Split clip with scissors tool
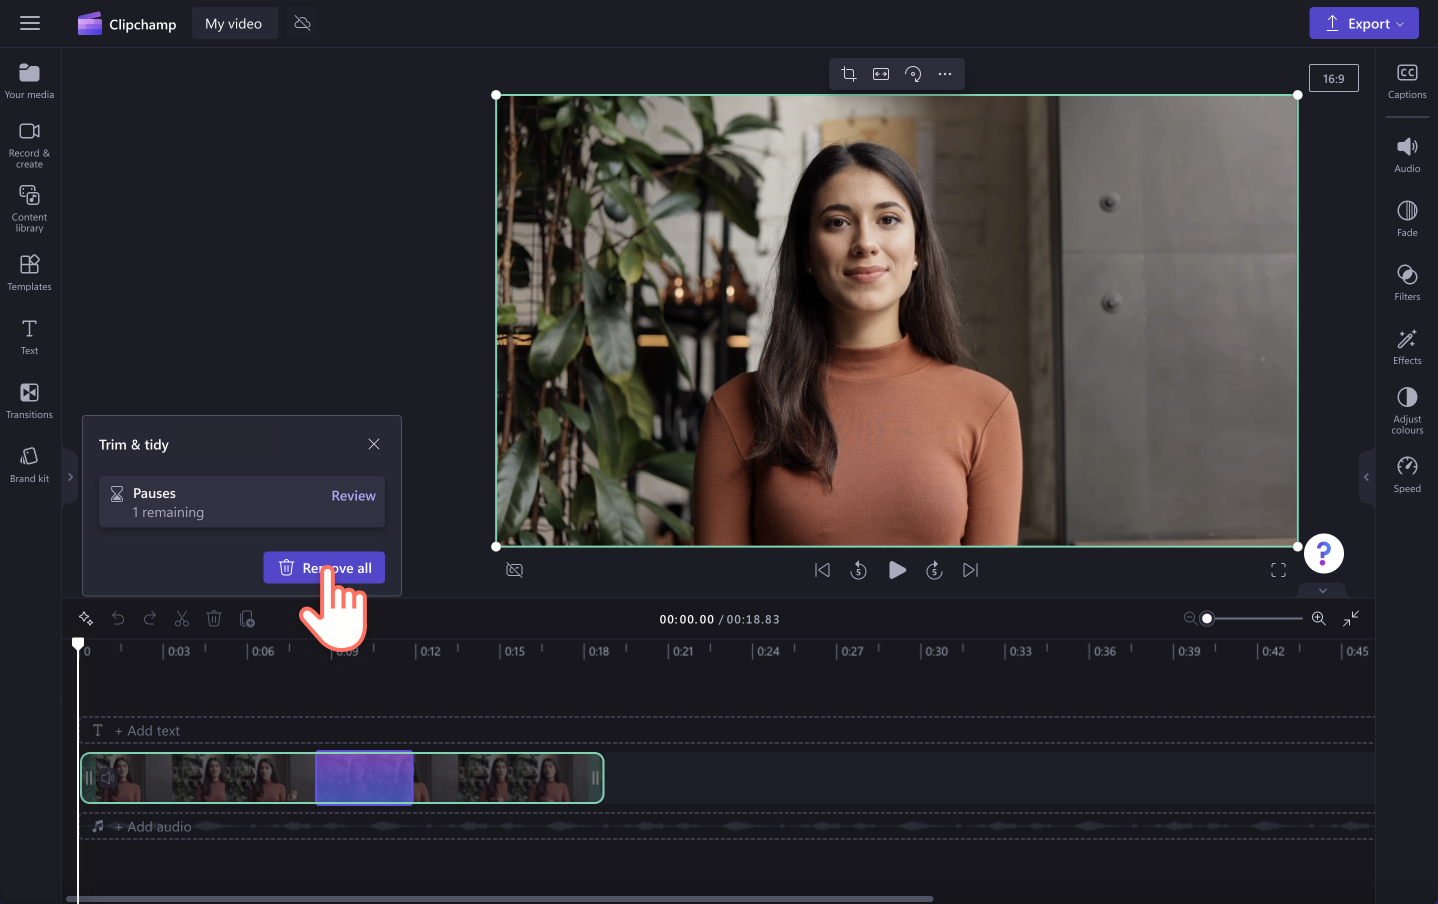The image size is (1438, 904). (x=182, y=619)
